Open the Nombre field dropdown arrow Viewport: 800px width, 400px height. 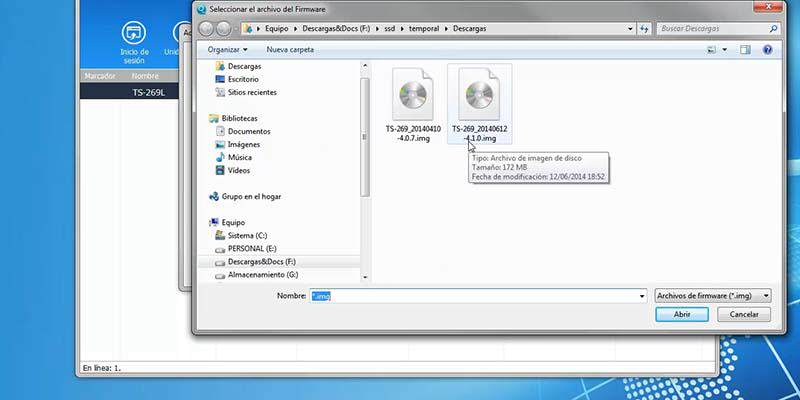(x=642, y=296)
